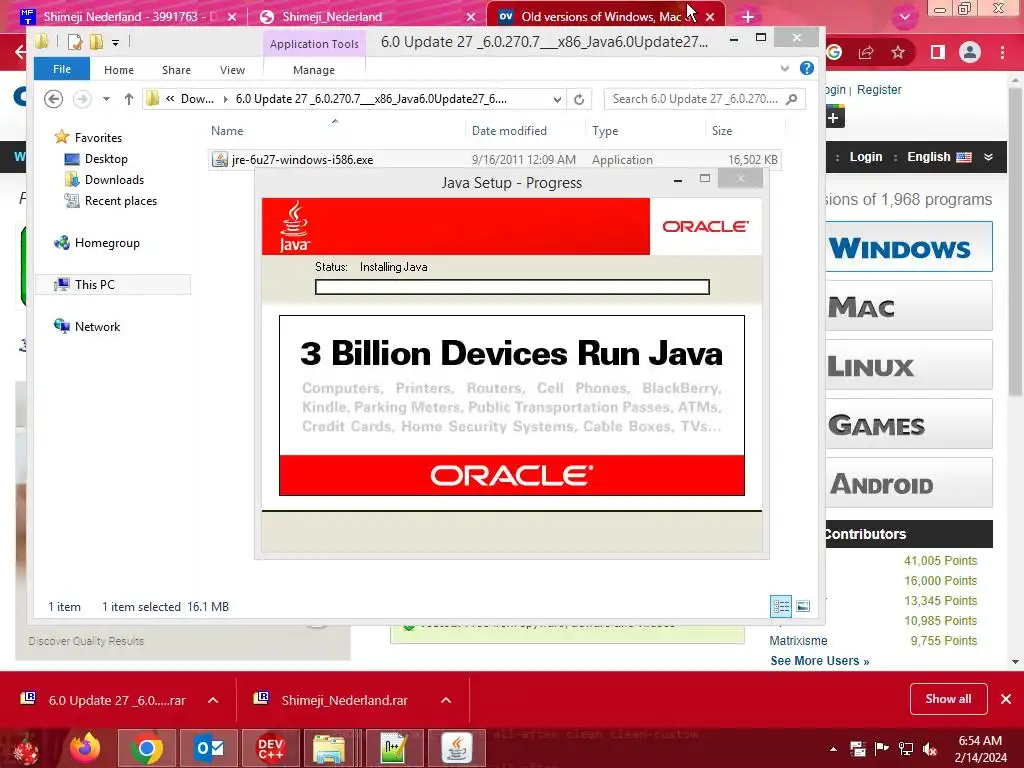This screenshot has width=1024, height=768.
Task: Open English language dropdown on website
Action: [x=951, y=157]
